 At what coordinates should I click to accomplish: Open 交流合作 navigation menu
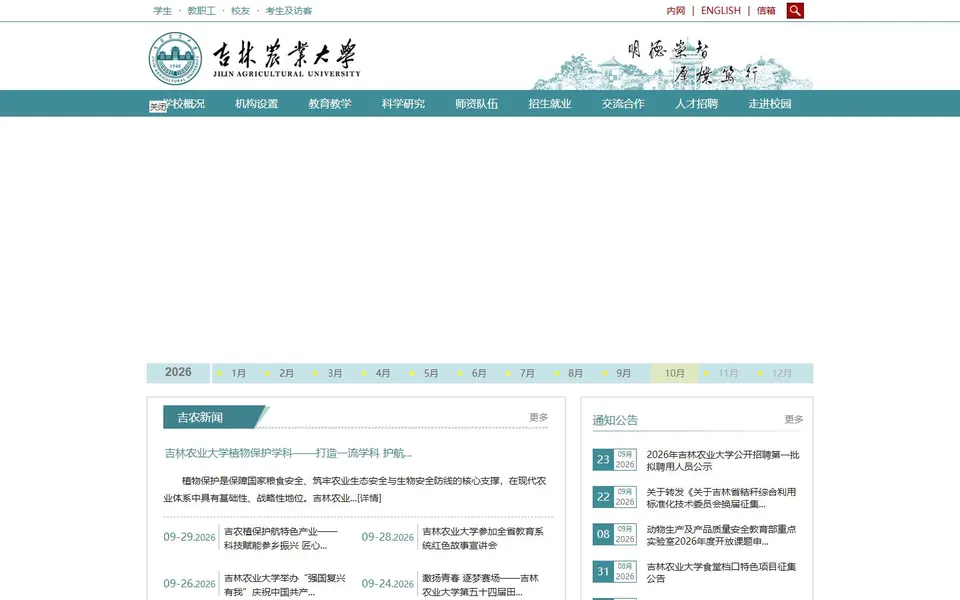623,103
